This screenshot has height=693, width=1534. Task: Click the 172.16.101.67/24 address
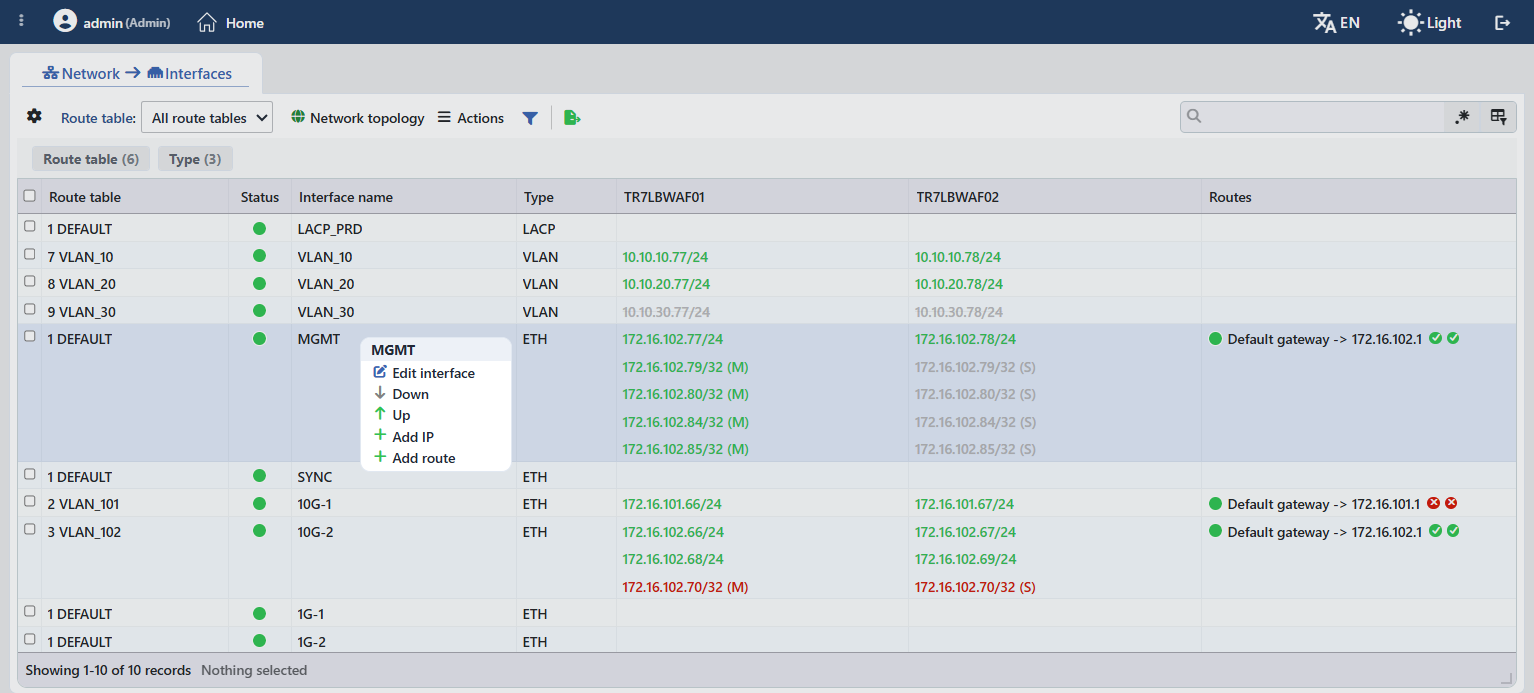tap(964, 504)
